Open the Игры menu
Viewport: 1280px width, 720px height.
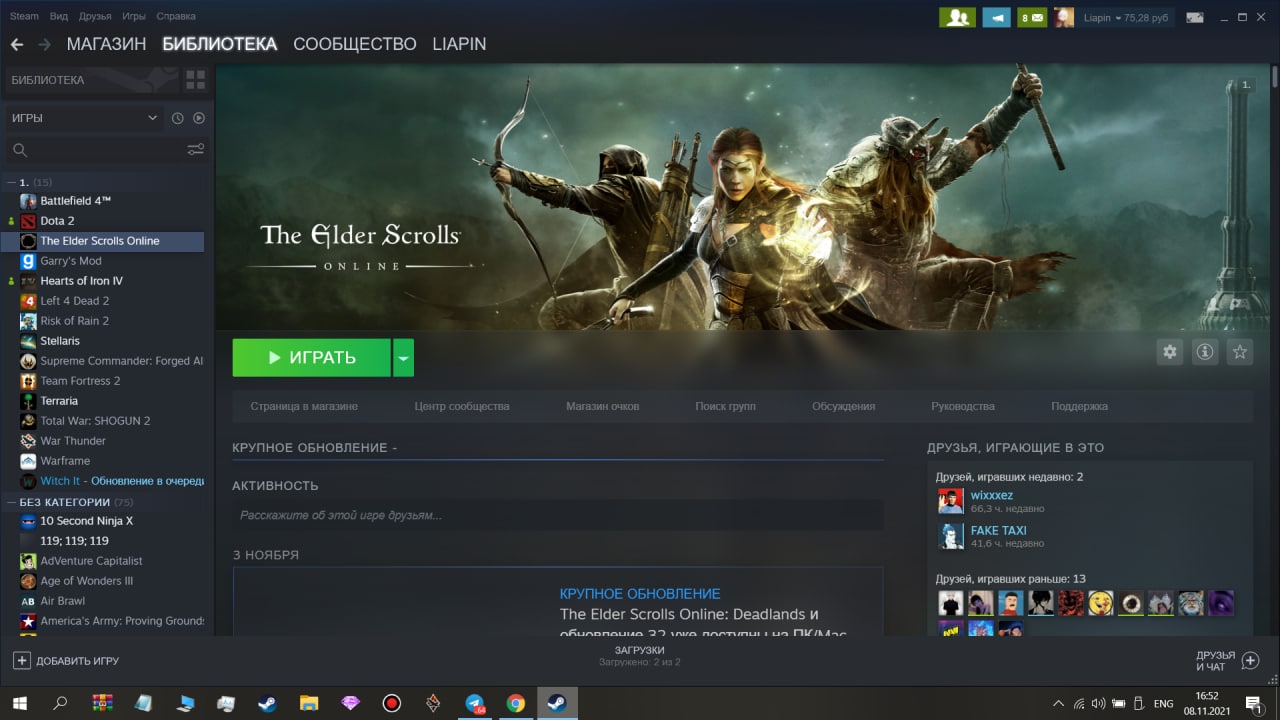(x=134, y=16)
